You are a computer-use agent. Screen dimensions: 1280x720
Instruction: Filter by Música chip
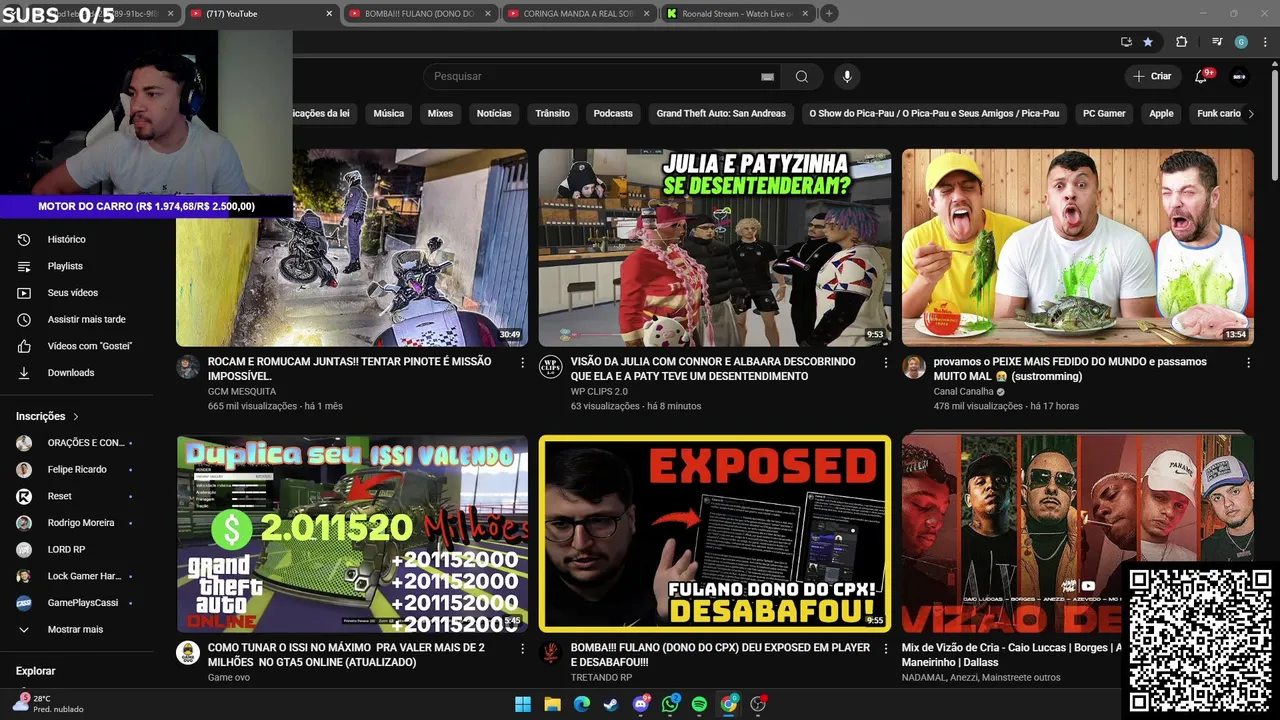click(x=389, y=114)
